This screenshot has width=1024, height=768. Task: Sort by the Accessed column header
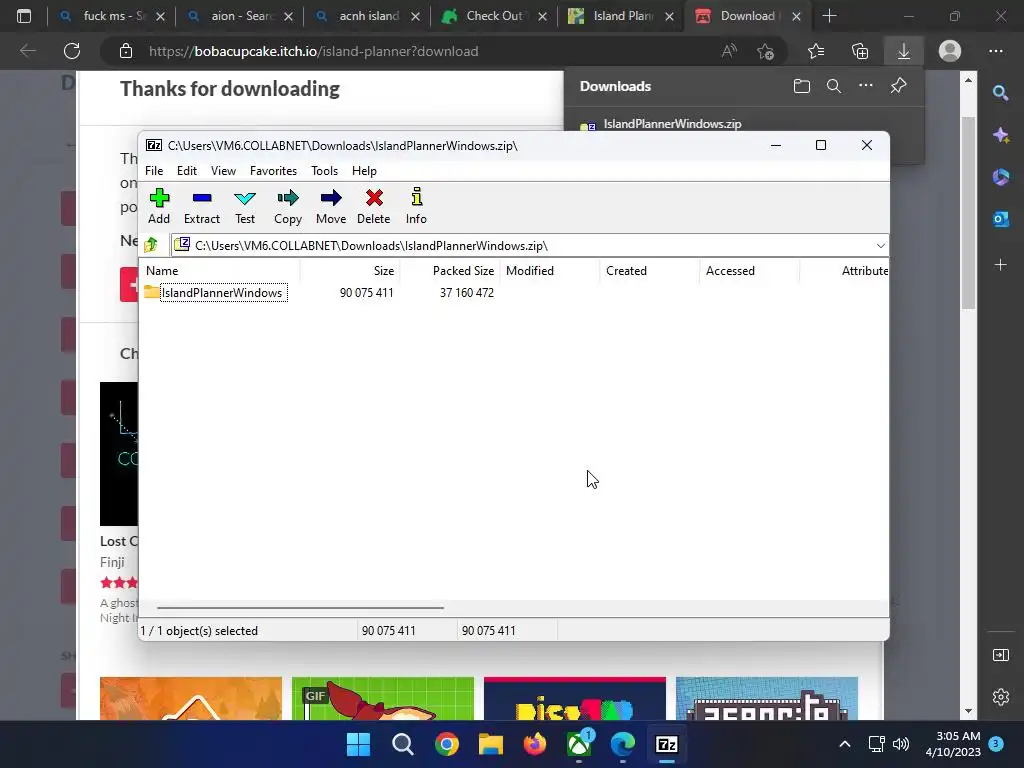coord(750,271)
